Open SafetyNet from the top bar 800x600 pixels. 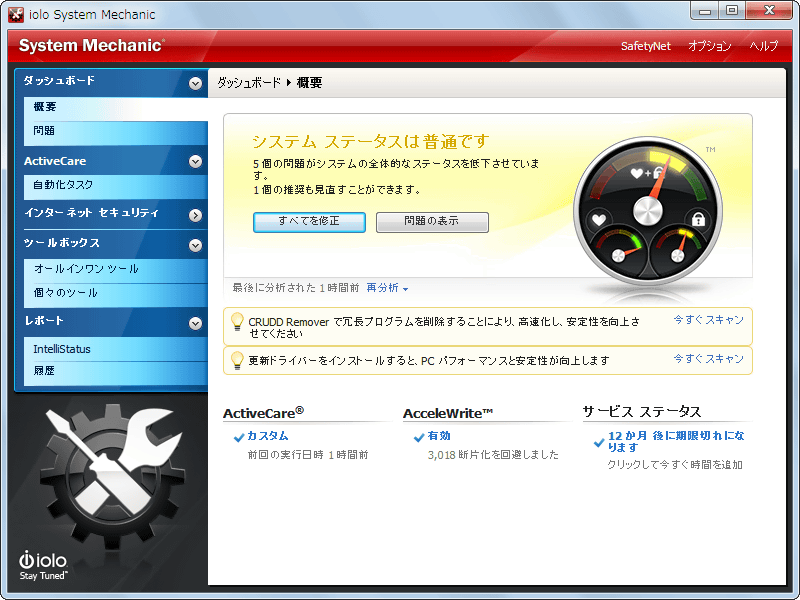click(645, 46)
